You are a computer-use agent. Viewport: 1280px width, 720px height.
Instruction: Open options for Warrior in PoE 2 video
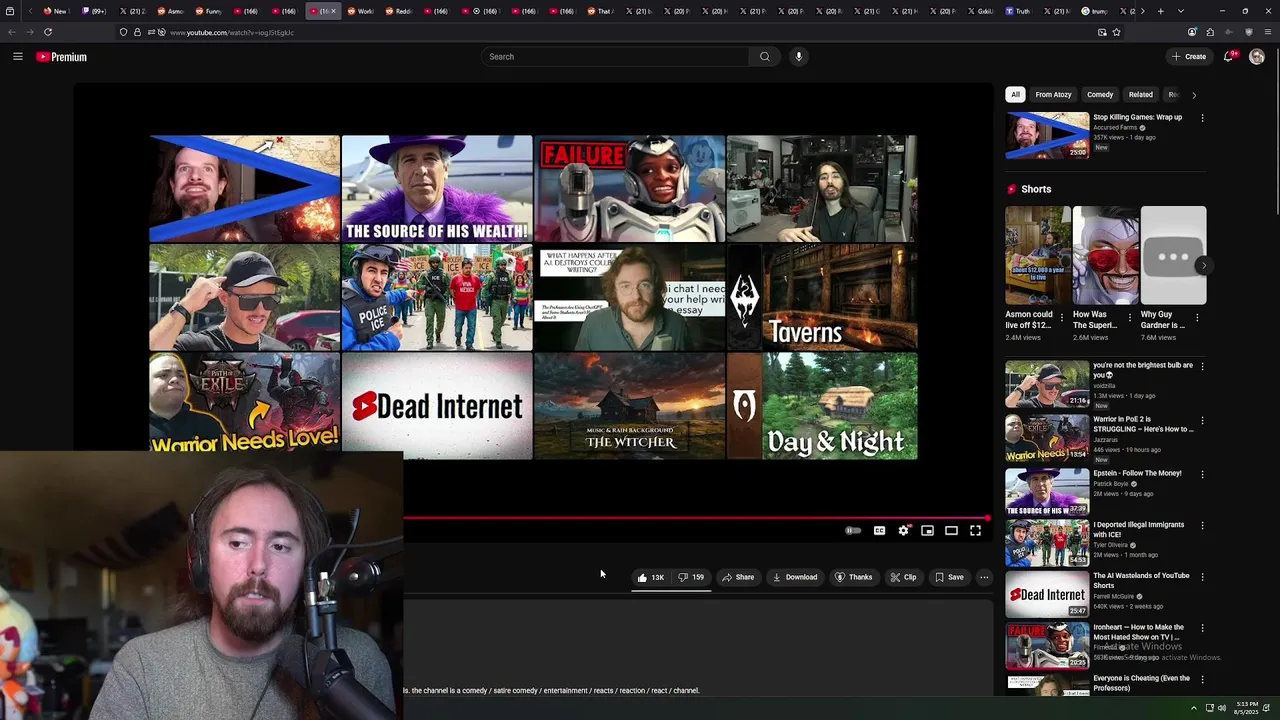1202,420
